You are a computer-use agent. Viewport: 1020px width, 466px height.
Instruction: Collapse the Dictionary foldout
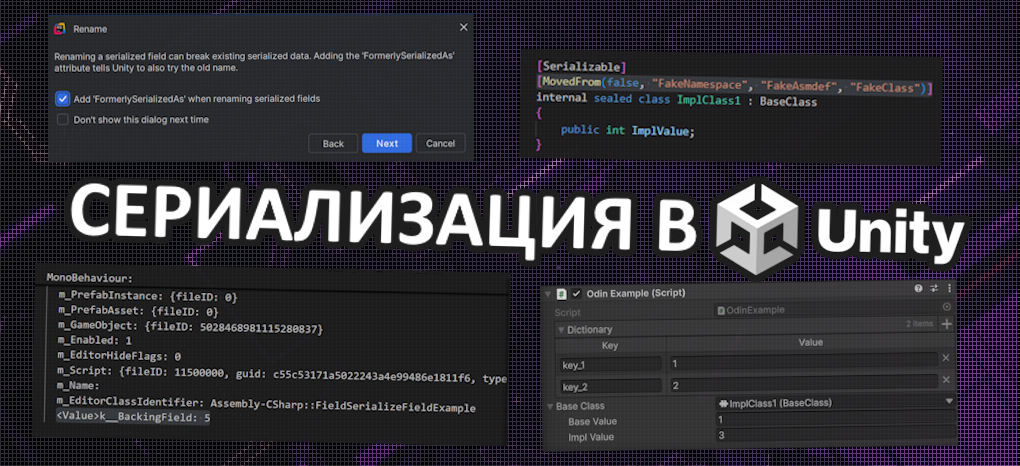point(561,329)
